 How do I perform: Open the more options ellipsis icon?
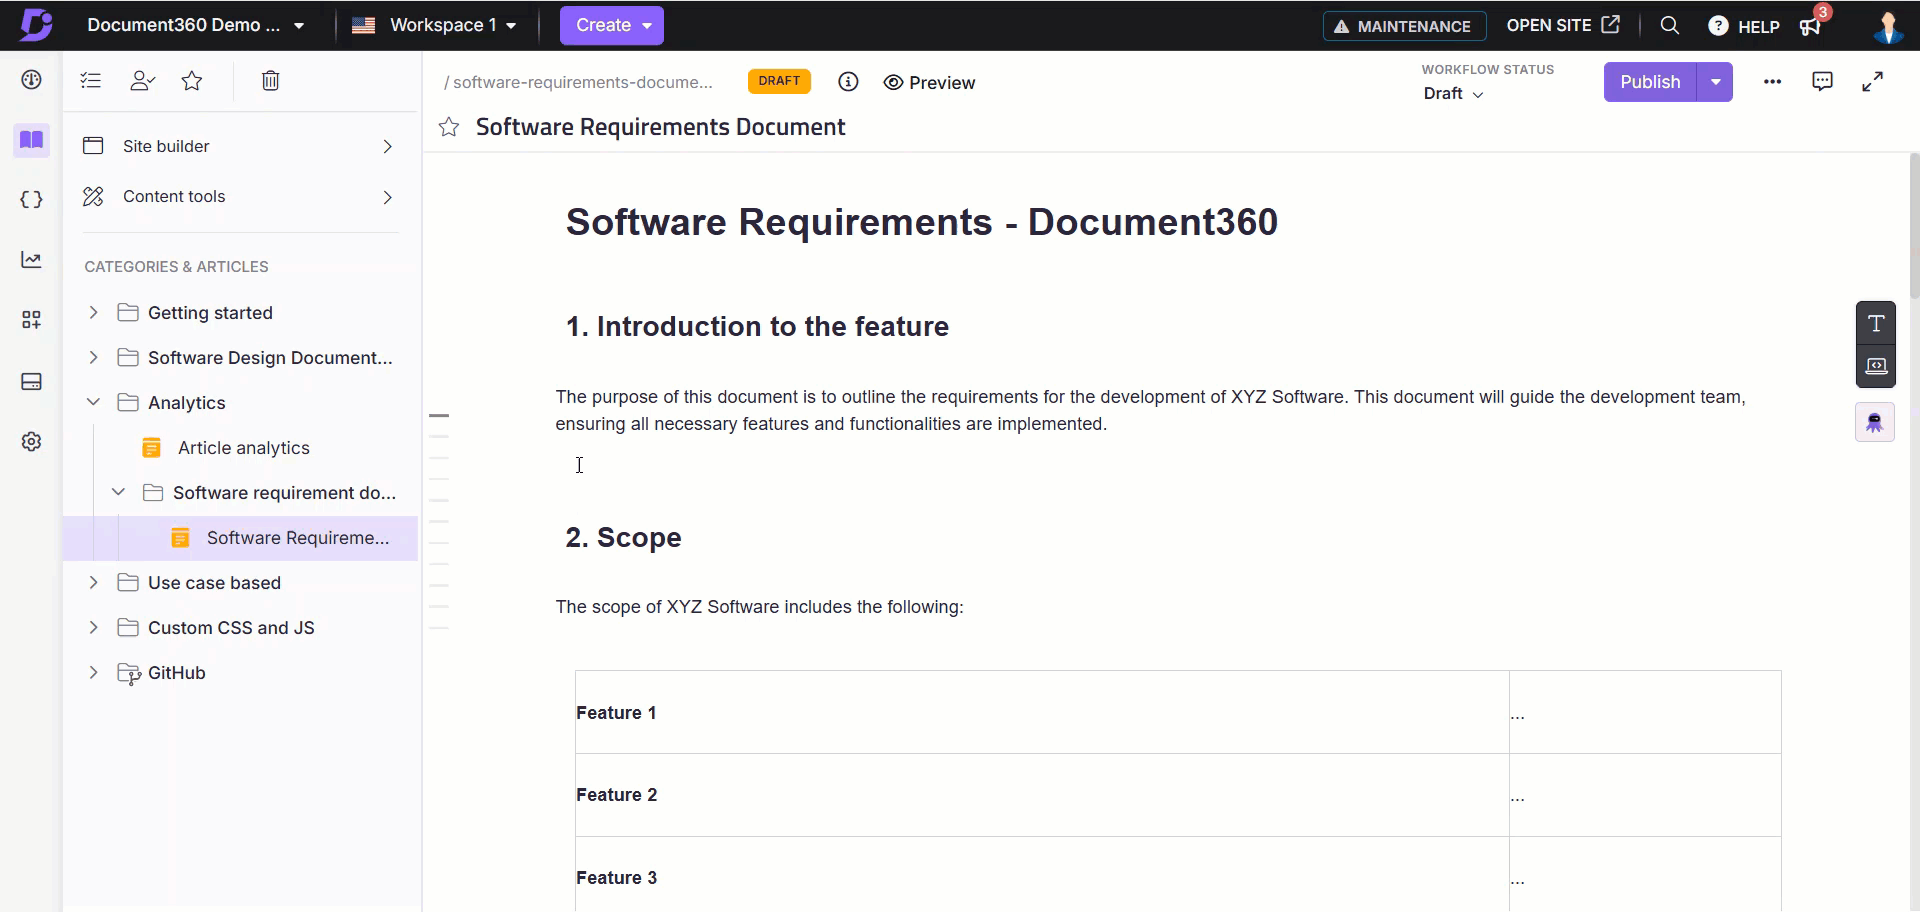[x=1772, y=82]
